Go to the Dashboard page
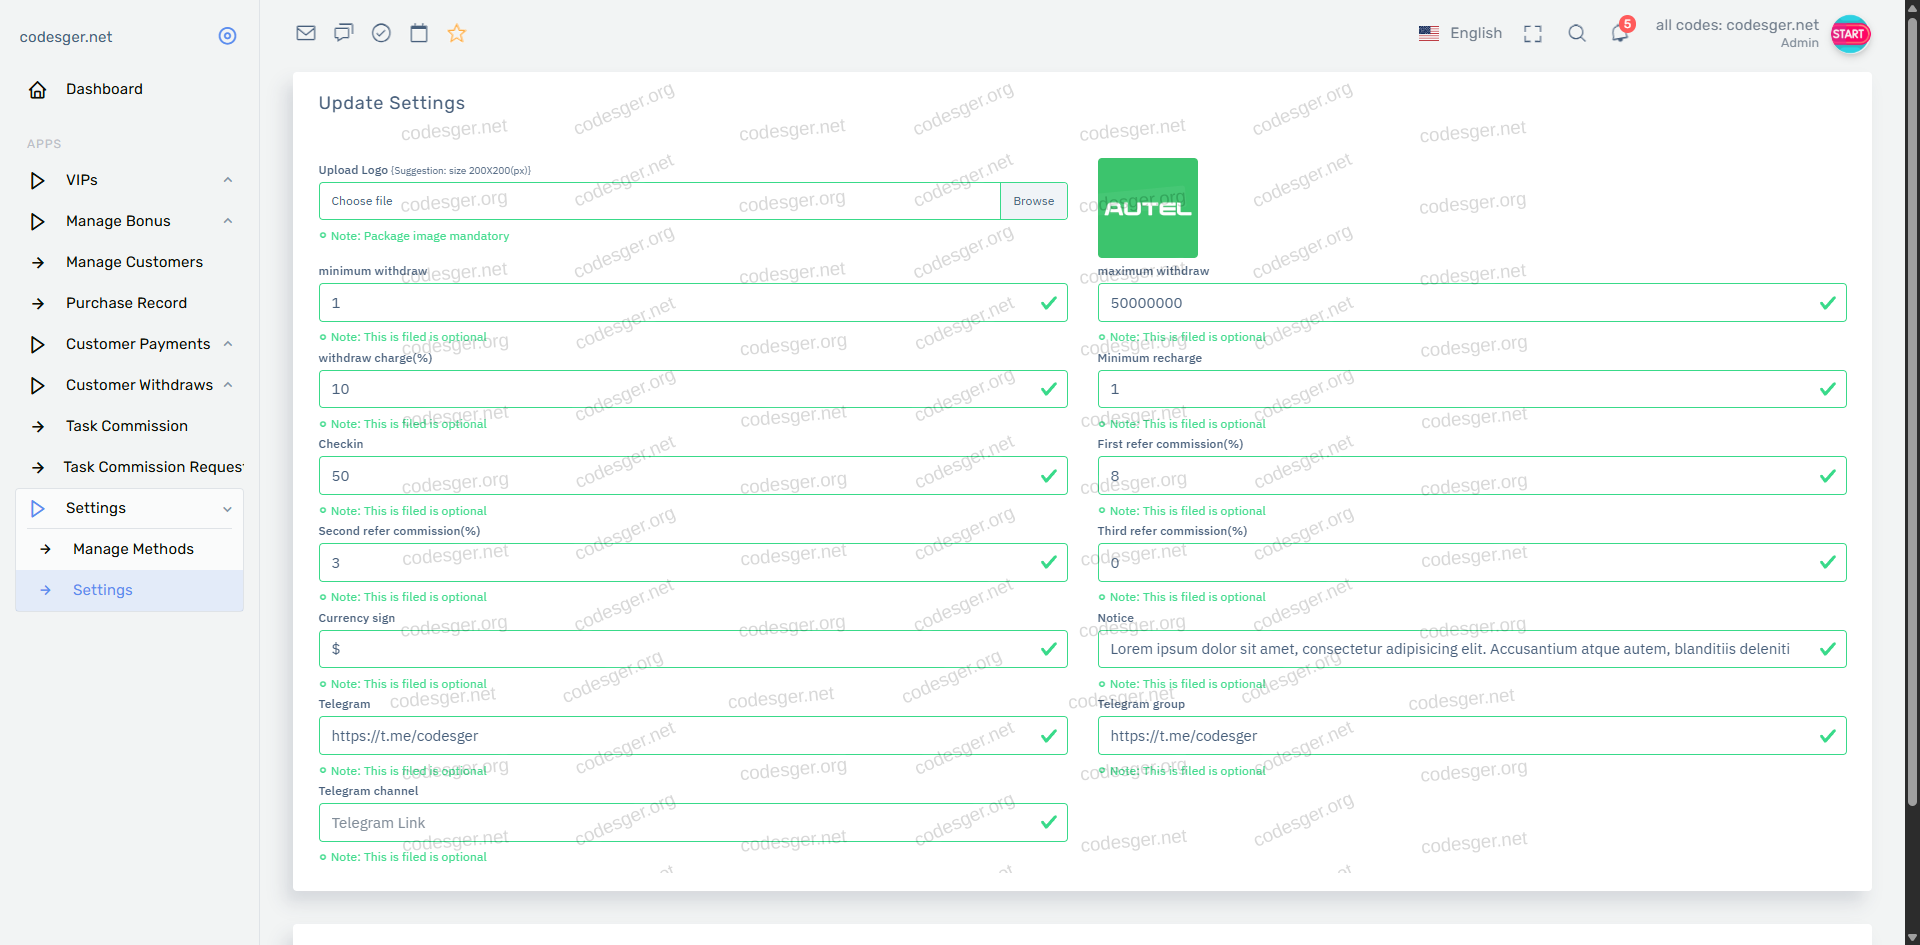This screenshot has width=1920, height=945. [x=104, y=89]
